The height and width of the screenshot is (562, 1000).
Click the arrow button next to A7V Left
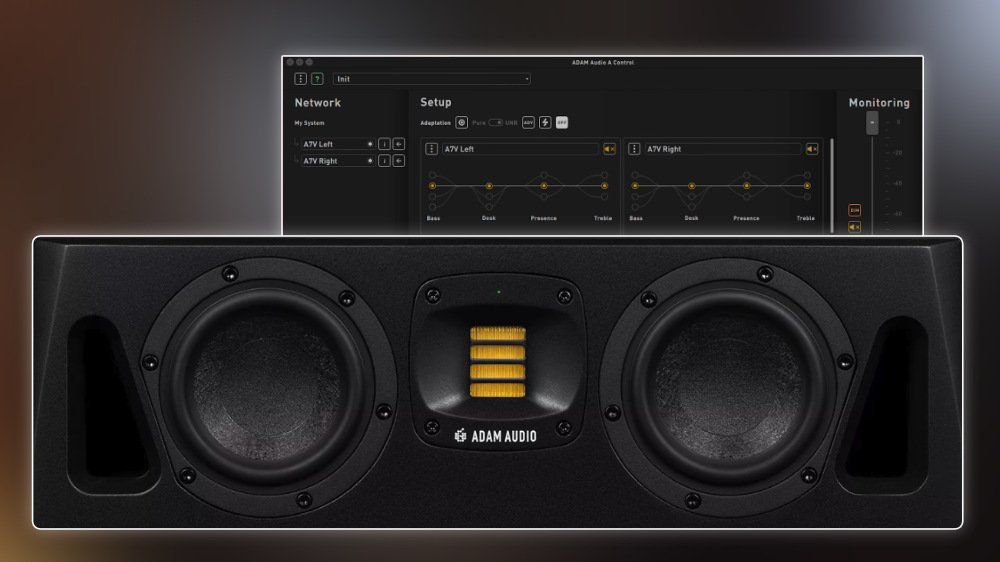[x=399, y=144]
